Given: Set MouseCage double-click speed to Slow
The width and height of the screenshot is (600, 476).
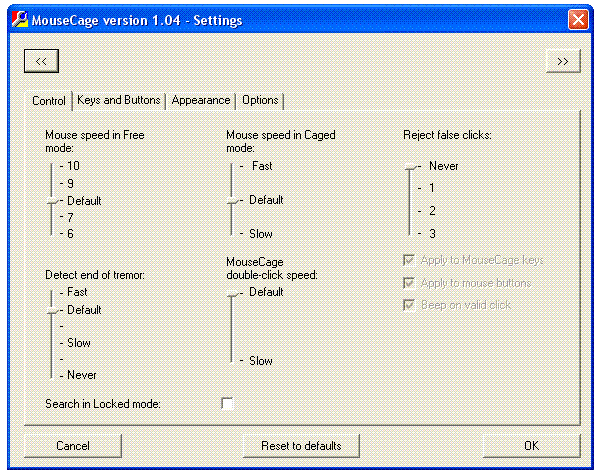Looking at the screenshot, I should 261,360.
